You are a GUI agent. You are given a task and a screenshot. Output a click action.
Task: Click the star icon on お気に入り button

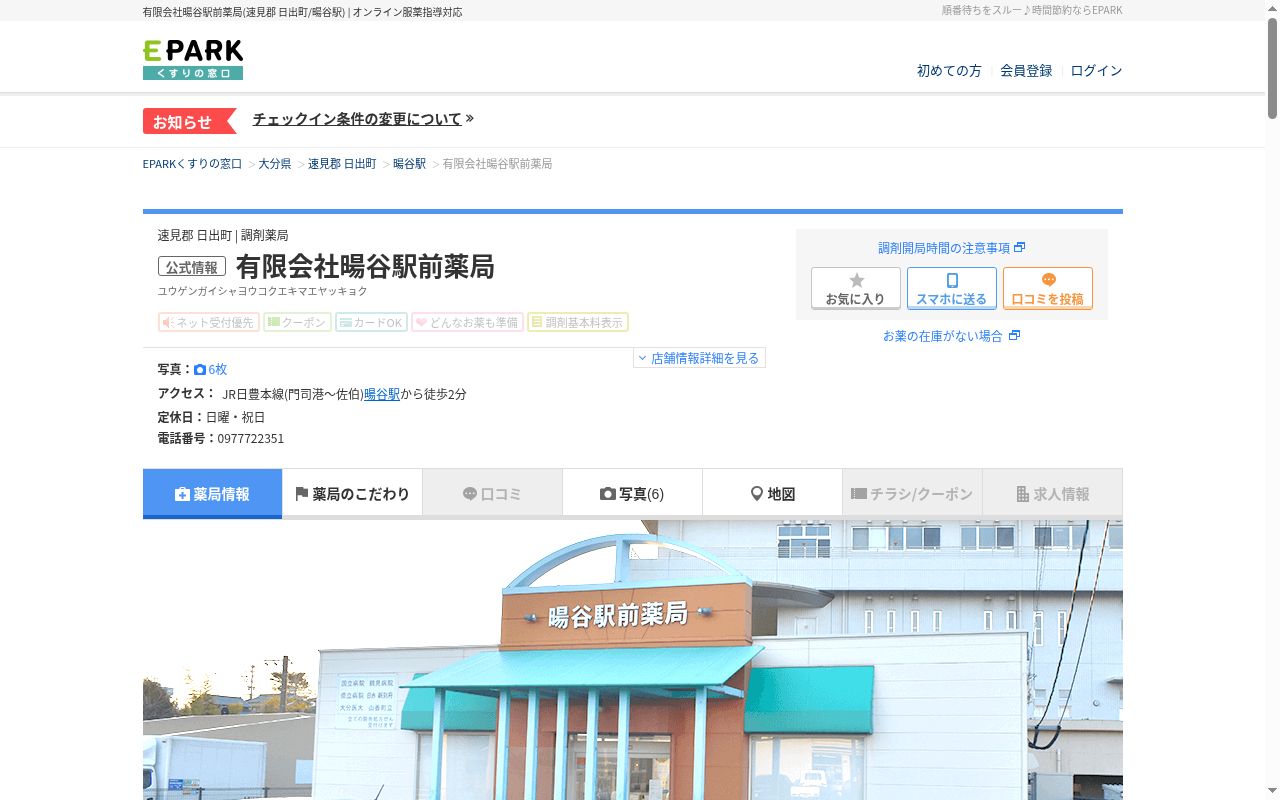point(856,281)
